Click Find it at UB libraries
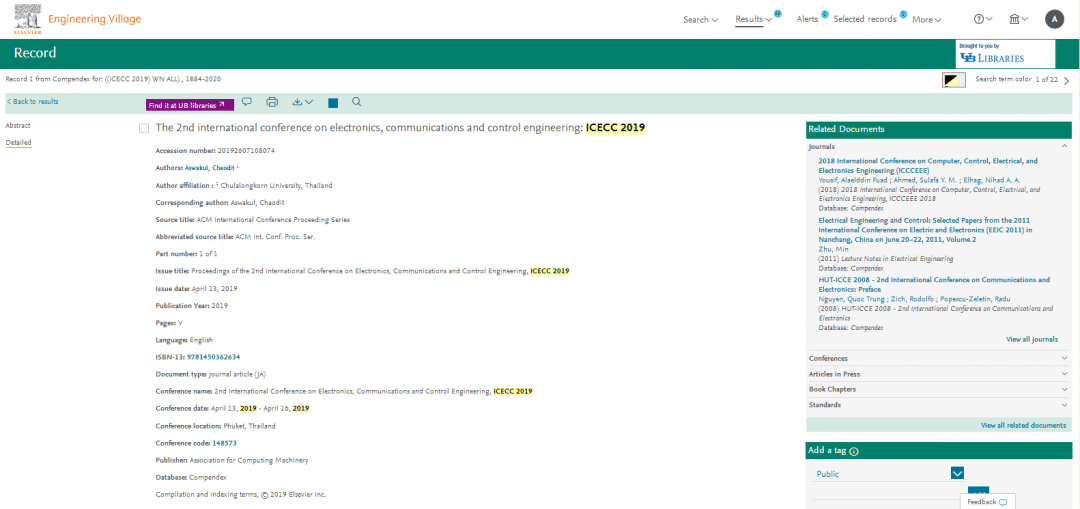 click(189, 105)
